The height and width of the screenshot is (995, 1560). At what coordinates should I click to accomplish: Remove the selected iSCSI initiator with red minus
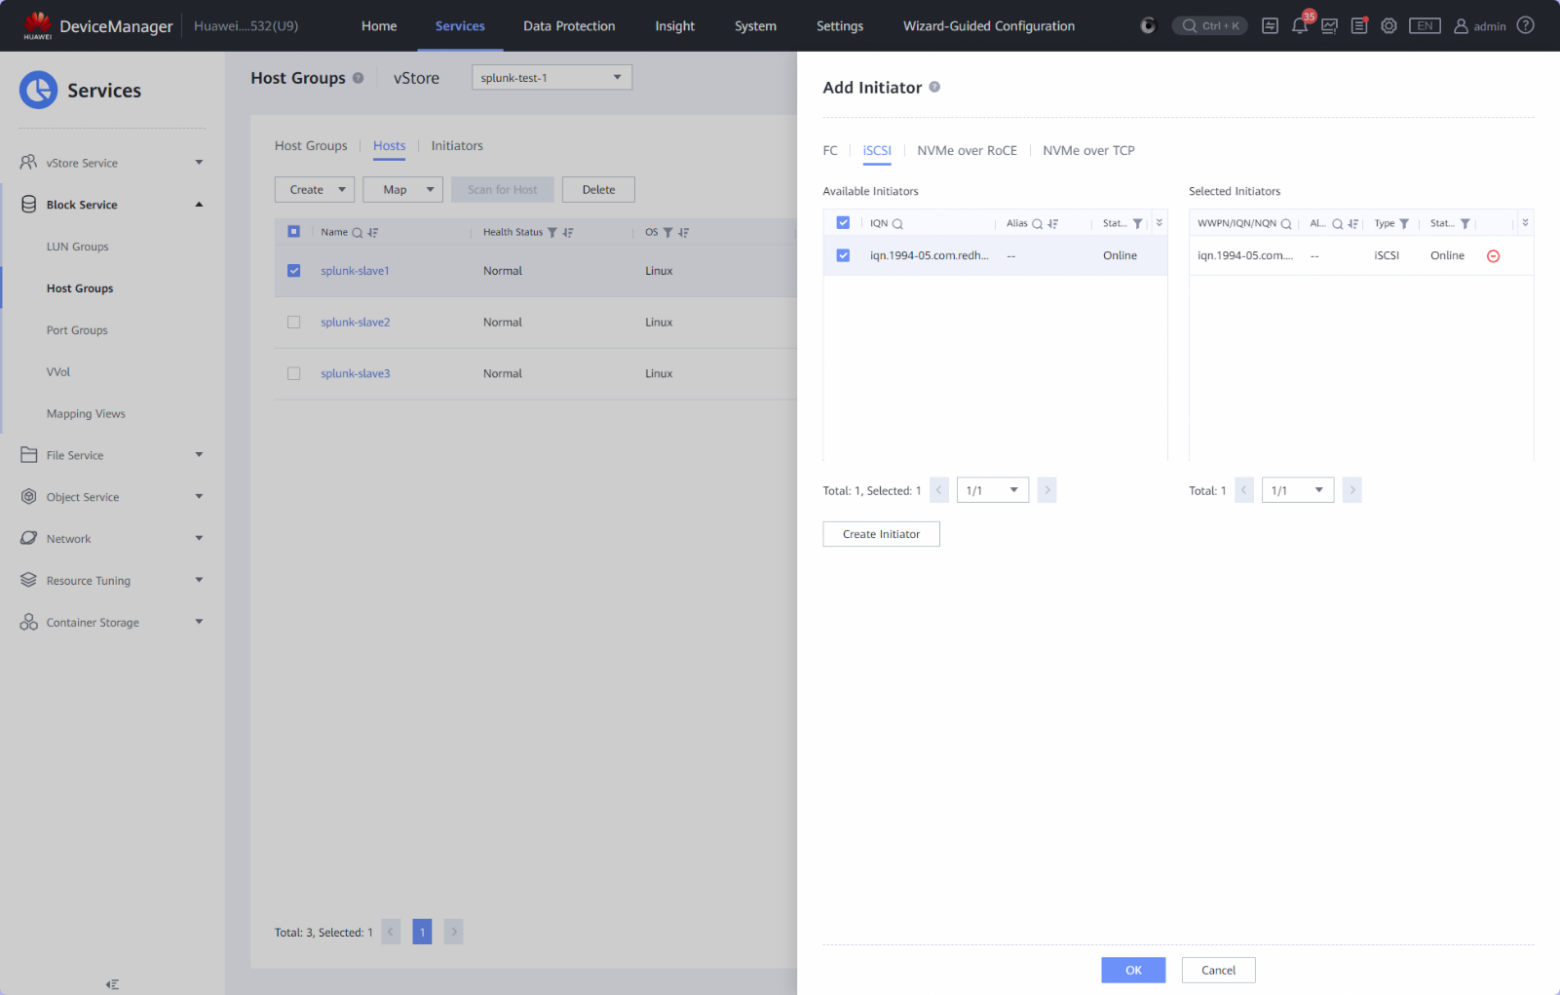point(1493,256)
